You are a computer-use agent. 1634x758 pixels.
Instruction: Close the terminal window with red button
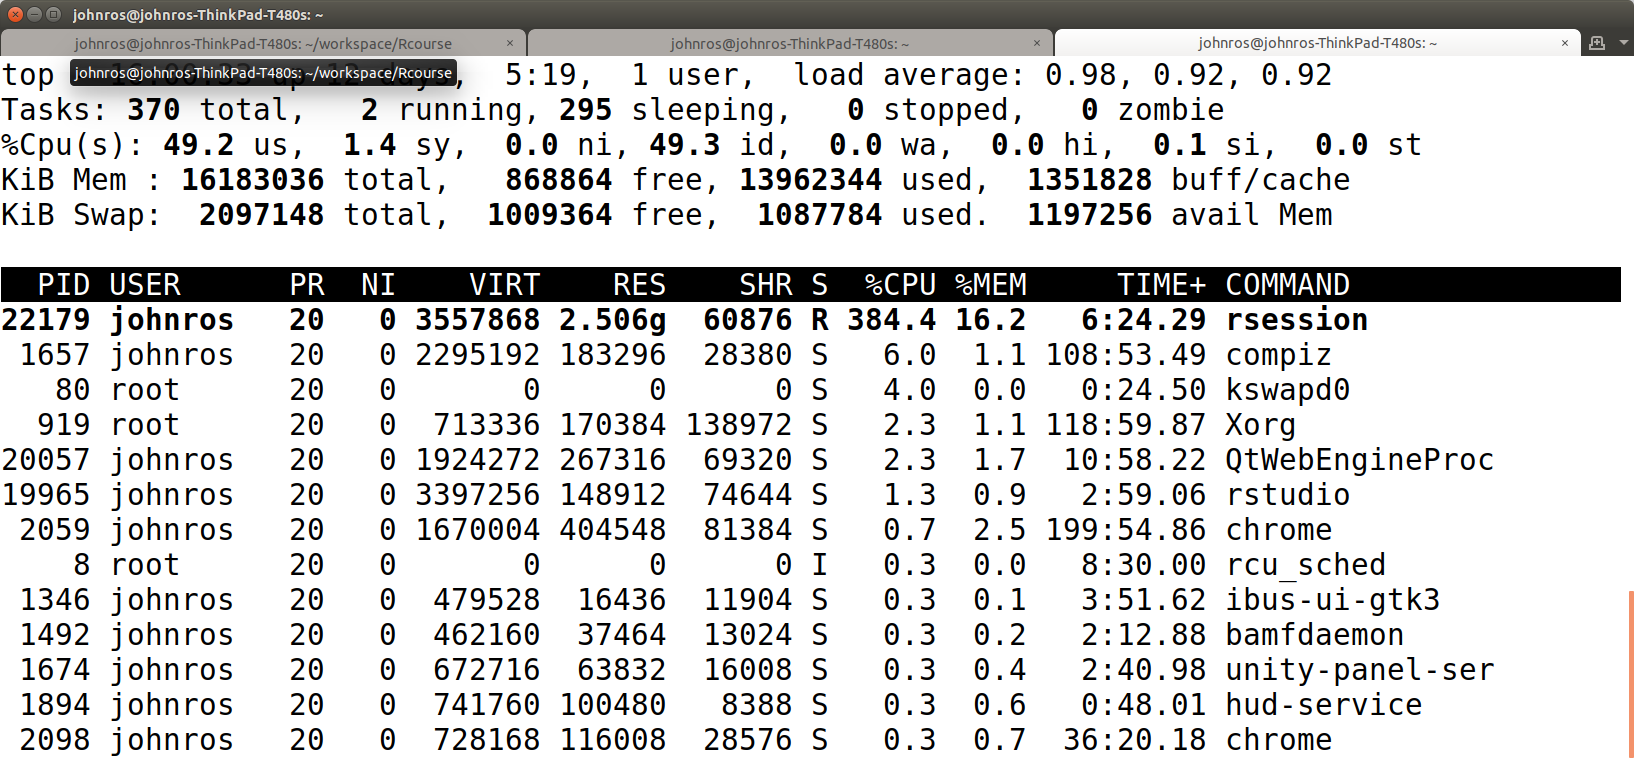tap(15, 14)
